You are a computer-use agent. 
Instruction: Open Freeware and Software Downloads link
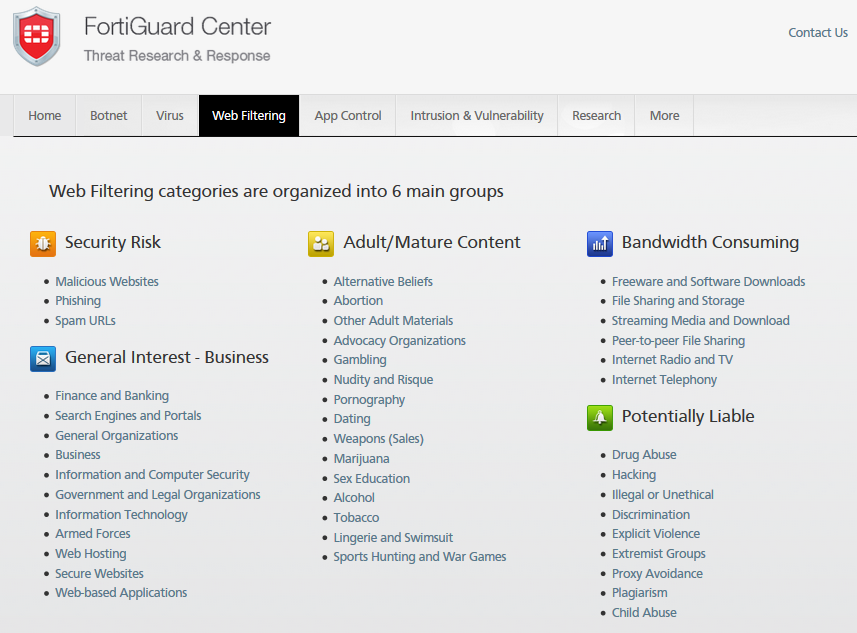coord(708,282)
